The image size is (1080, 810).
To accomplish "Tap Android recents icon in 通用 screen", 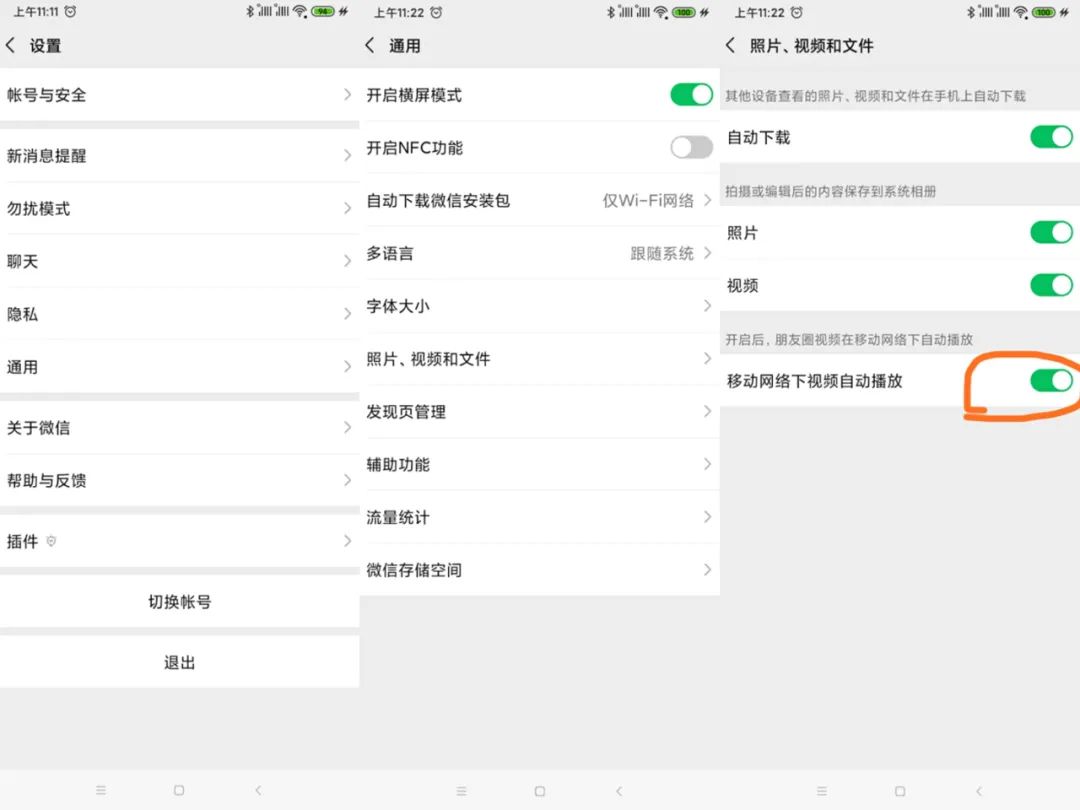I will tap(461, 791).
